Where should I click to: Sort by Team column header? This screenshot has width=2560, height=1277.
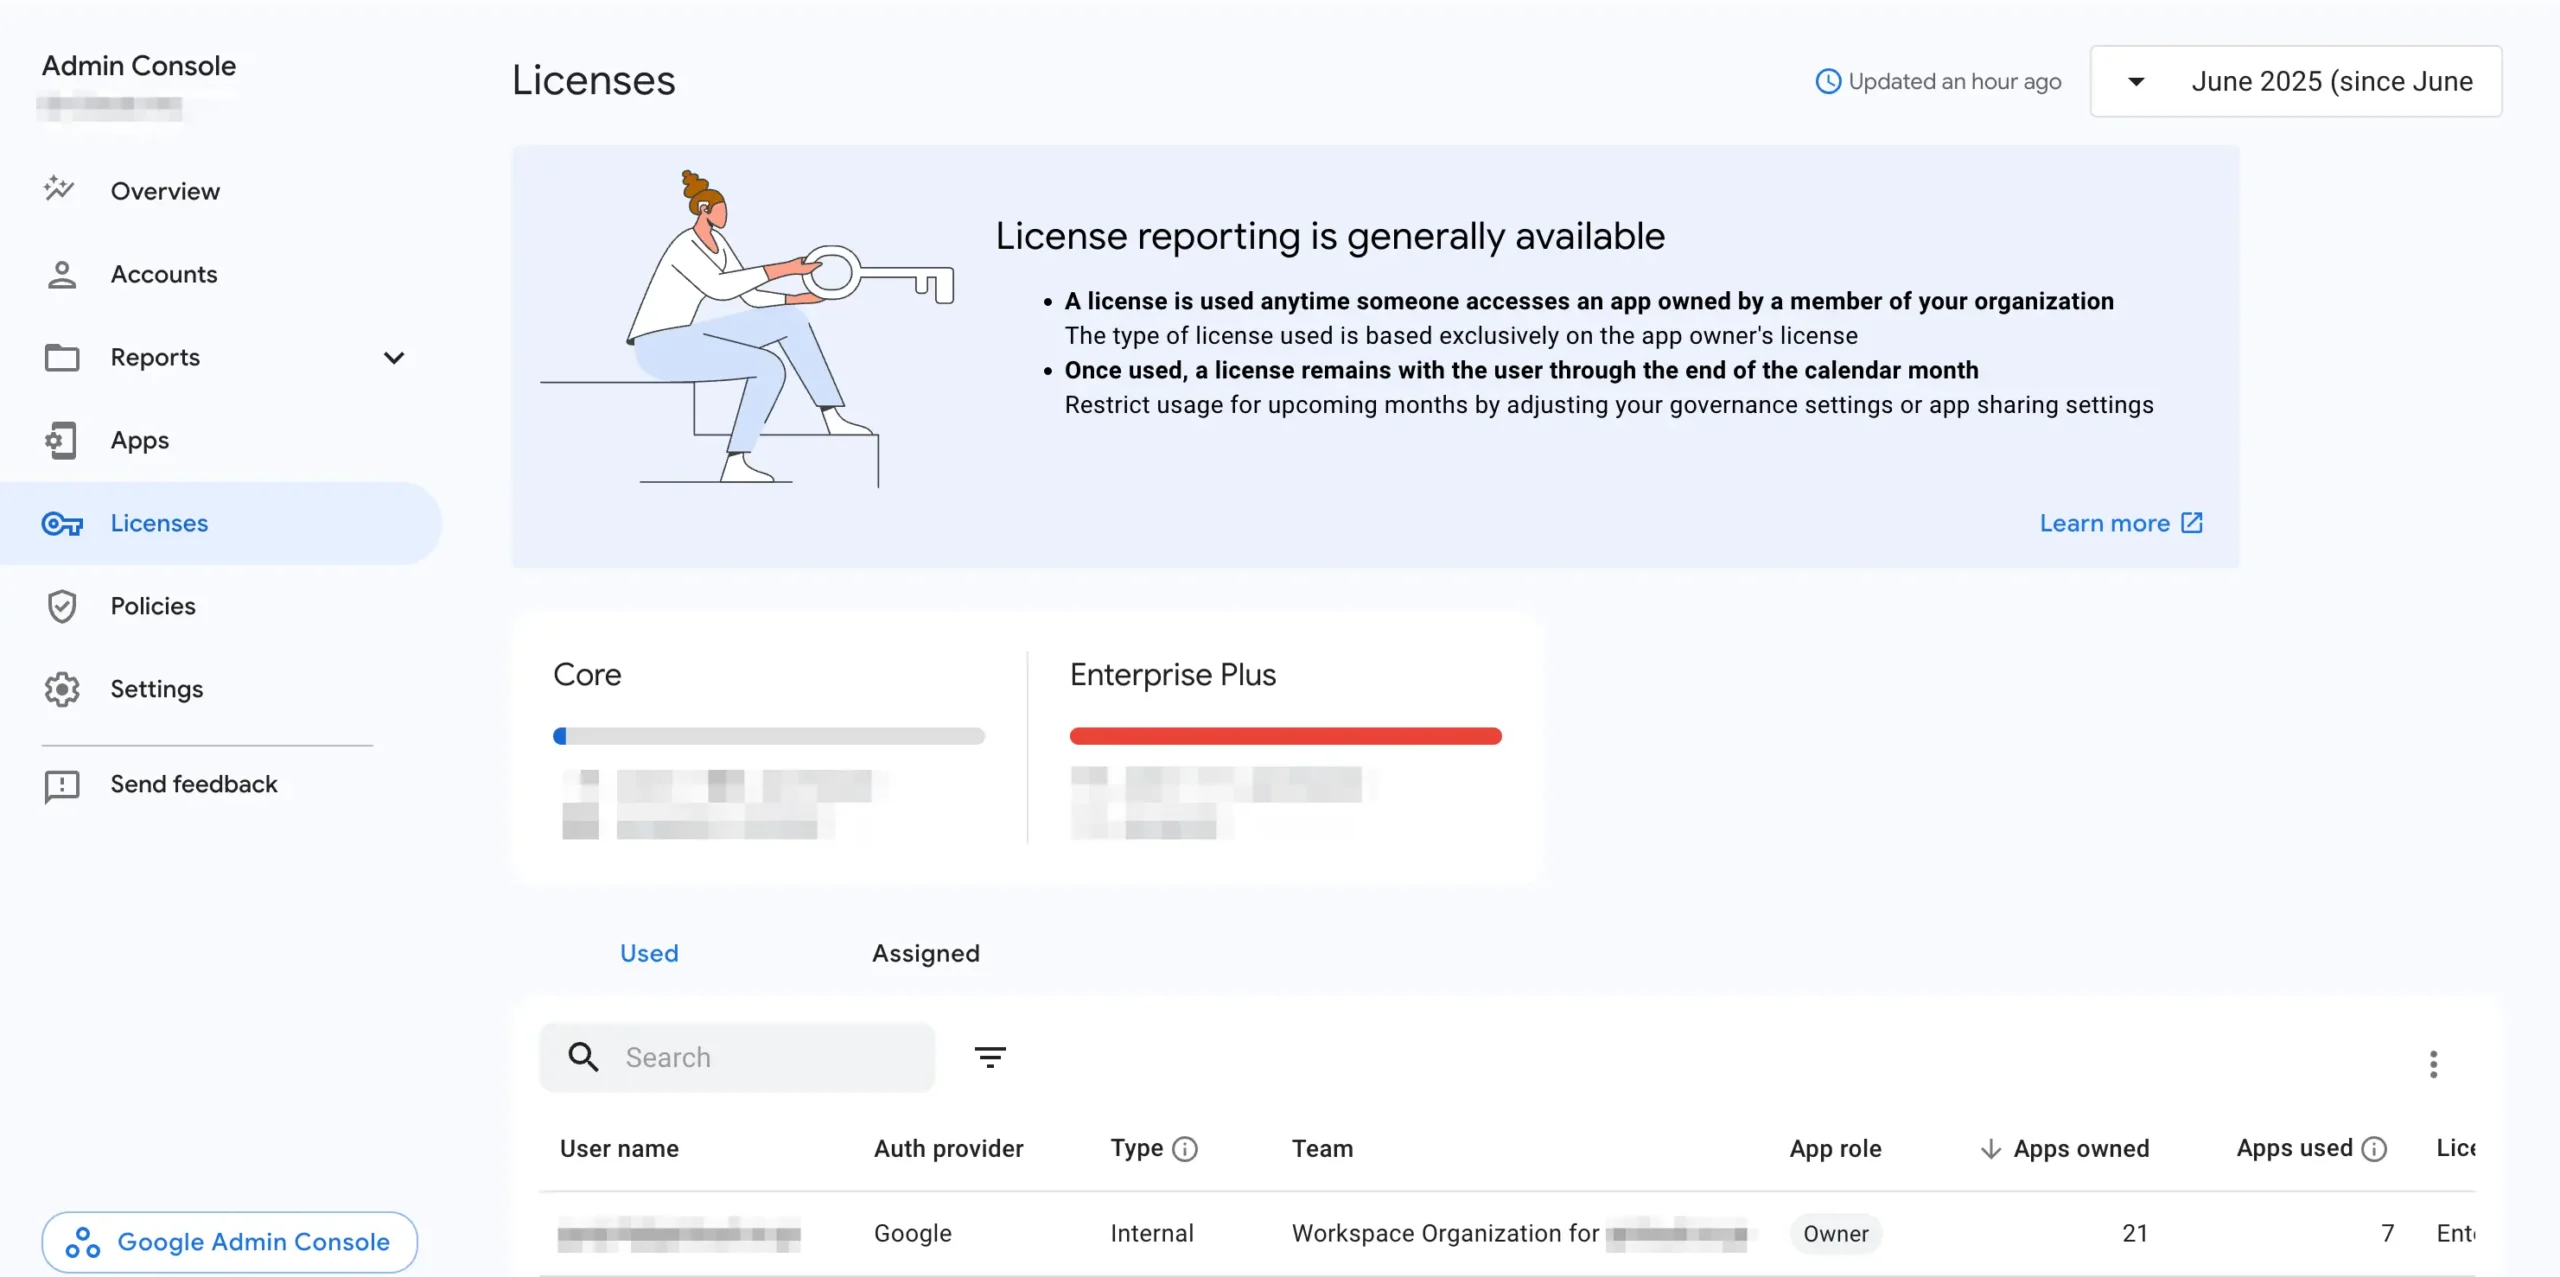pos(1322,1149)
